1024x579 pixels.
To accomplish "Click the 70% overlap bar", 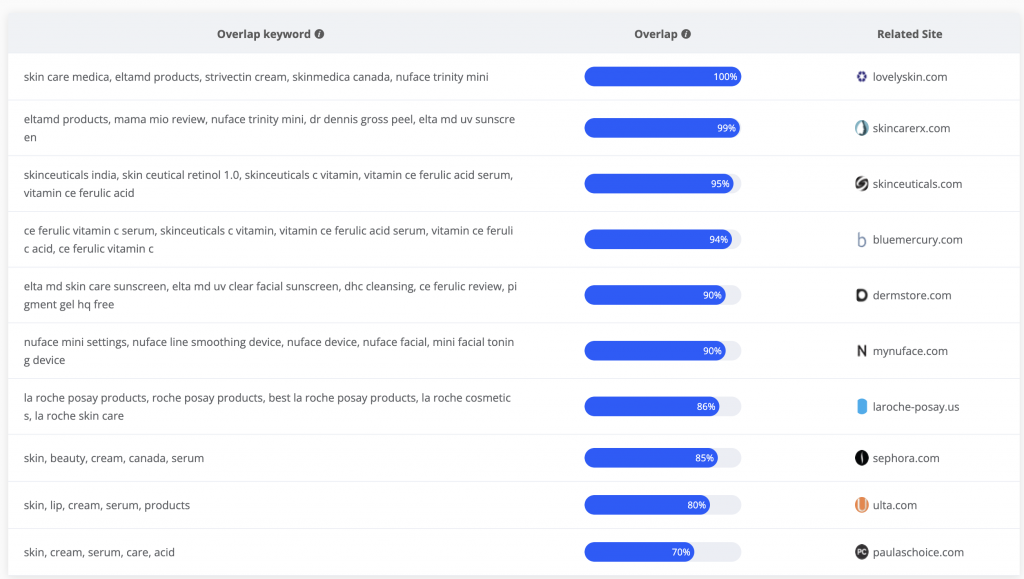I will coord(662,552).
